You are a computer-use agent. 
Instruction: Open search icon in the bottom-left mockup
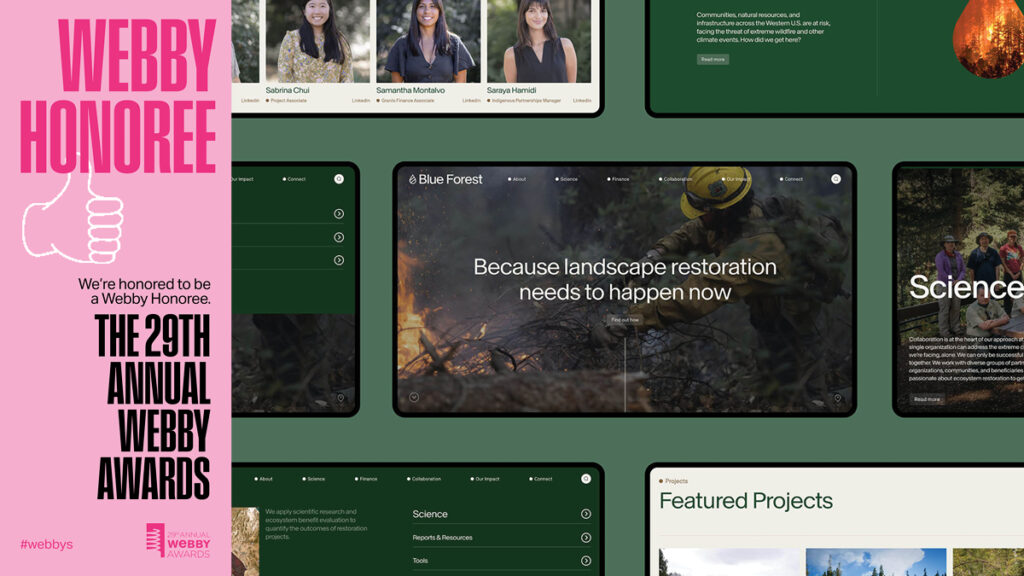tap(586, 479)
